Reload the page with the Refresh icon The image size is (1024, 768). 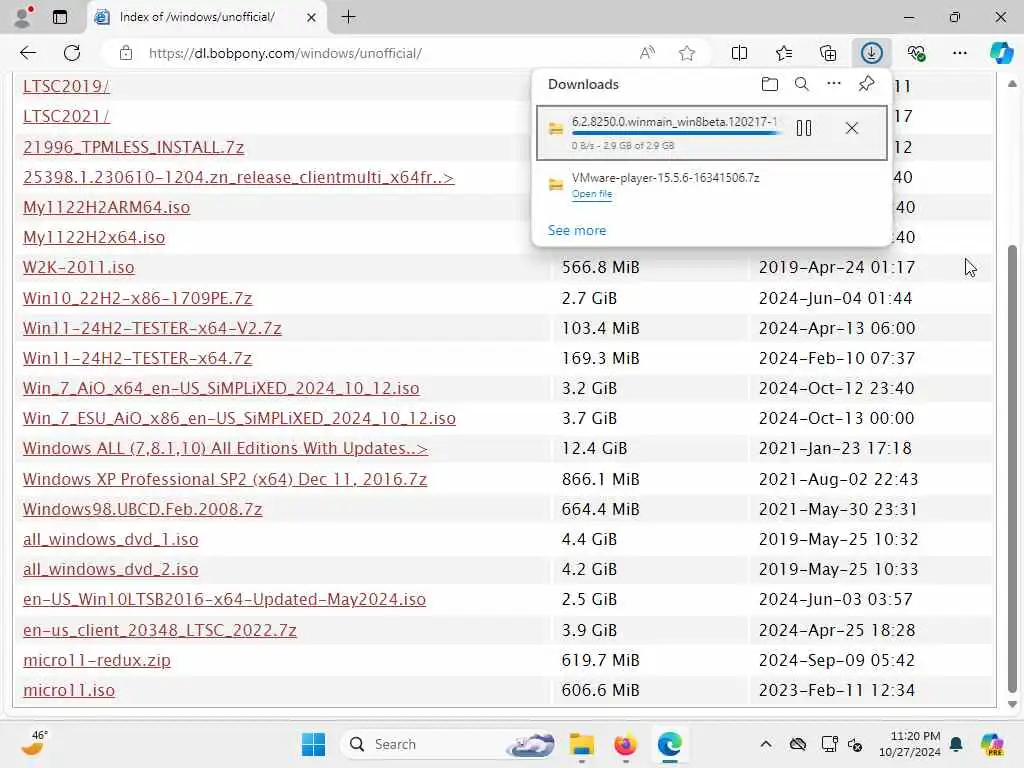72,53
